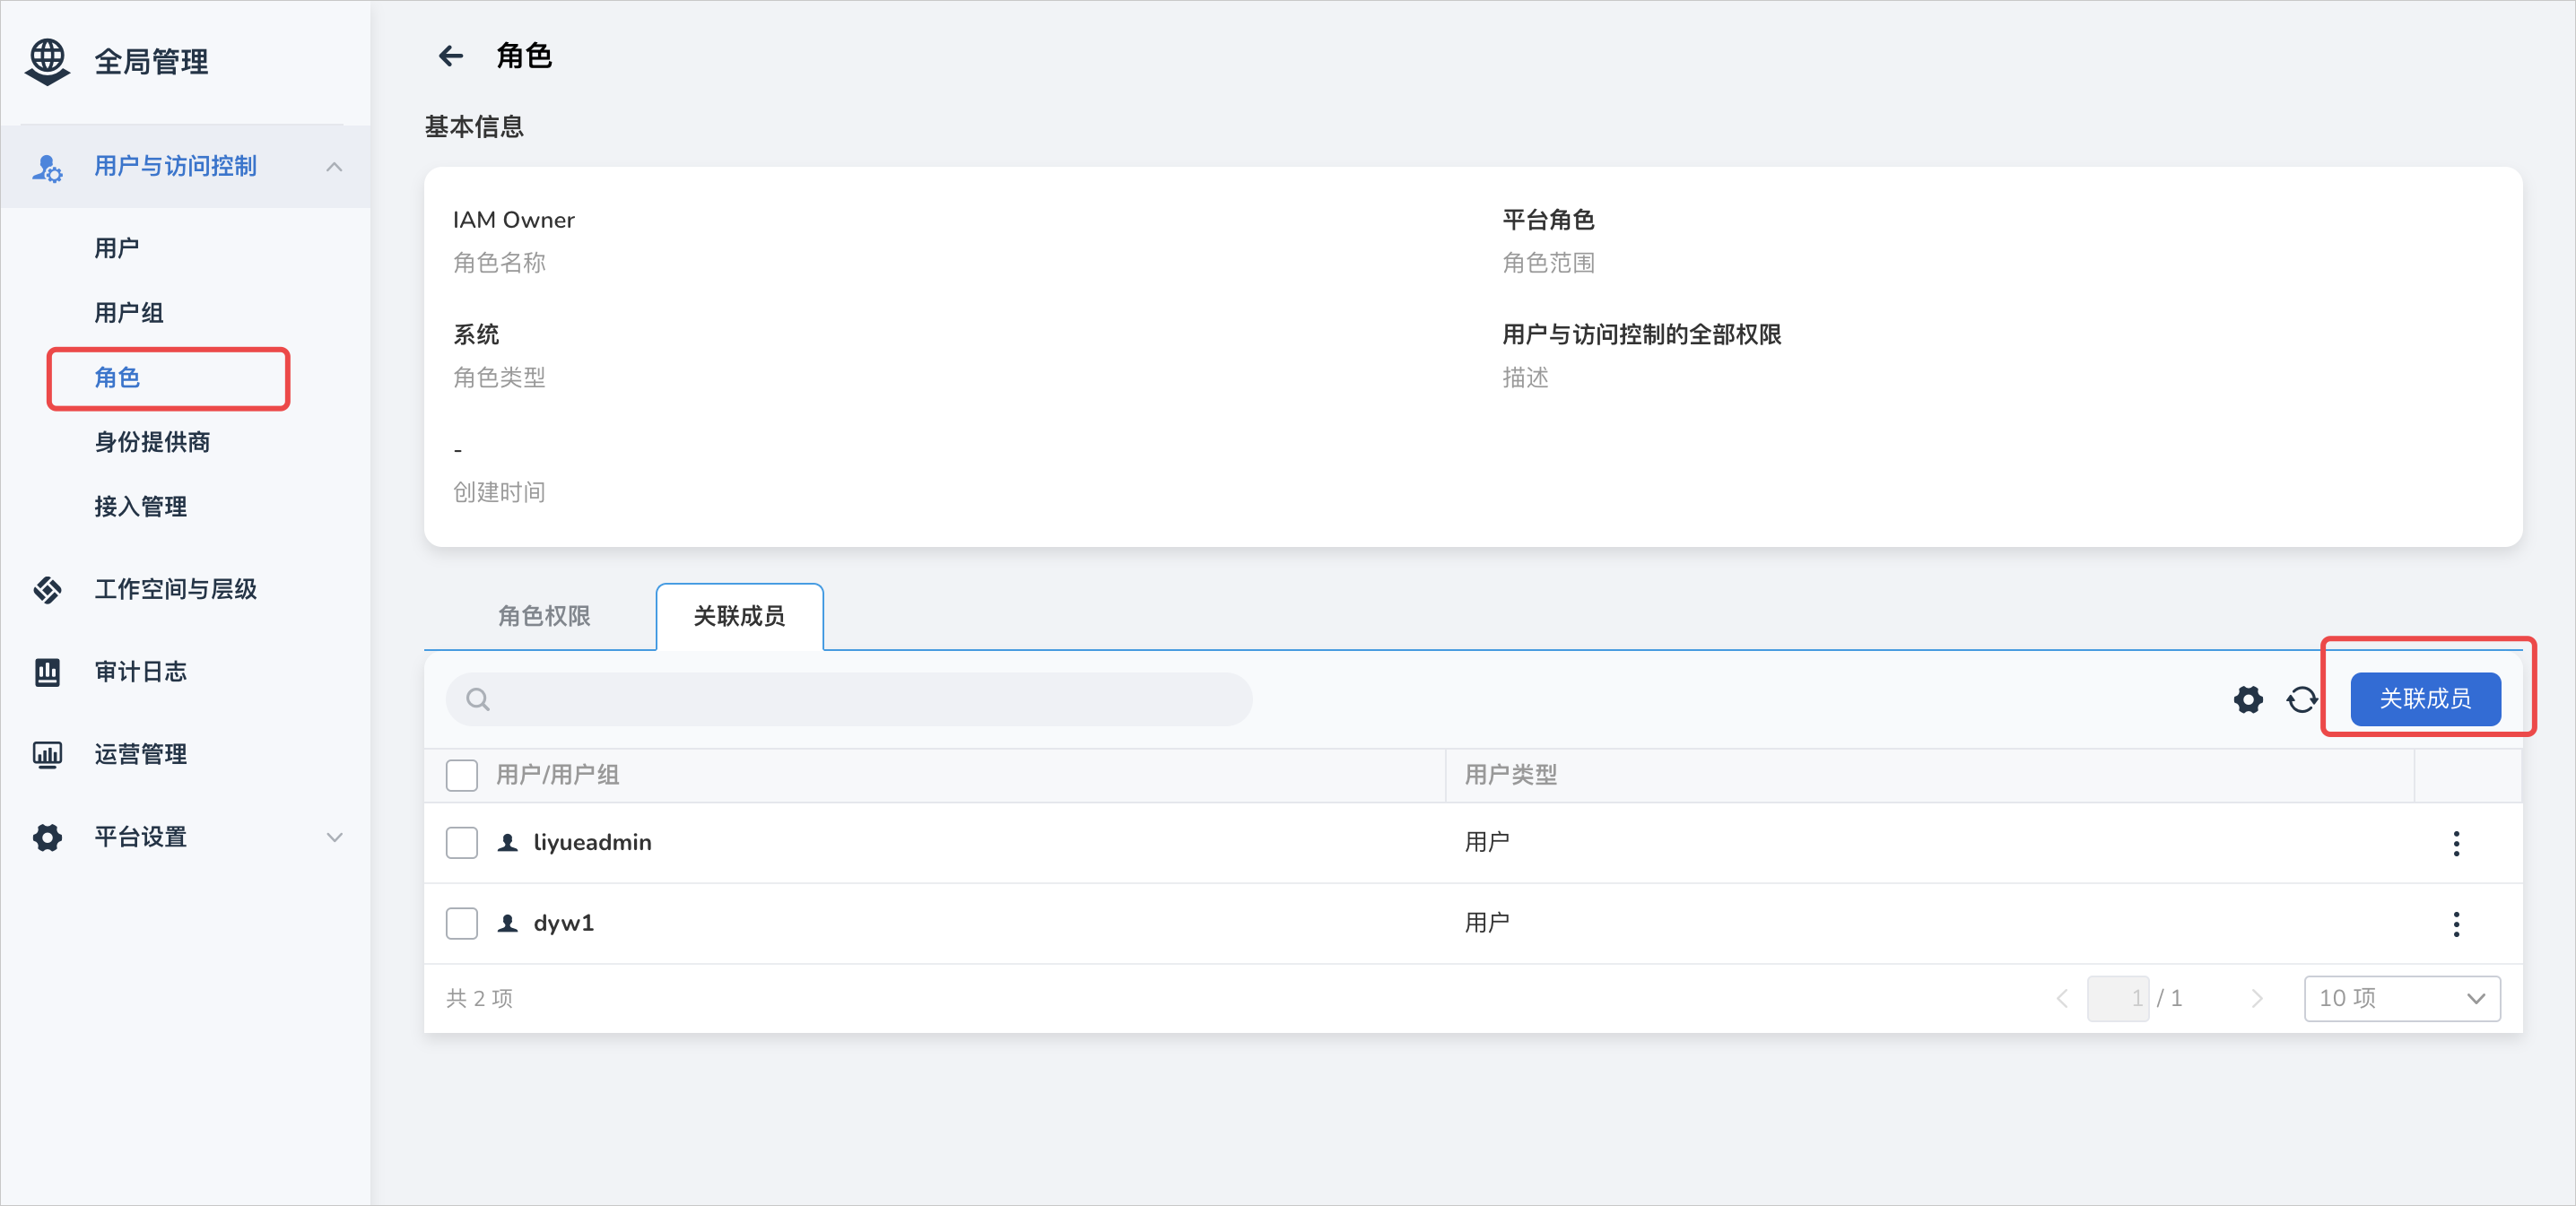Click search magnifier icon

(x=478, y=699)
